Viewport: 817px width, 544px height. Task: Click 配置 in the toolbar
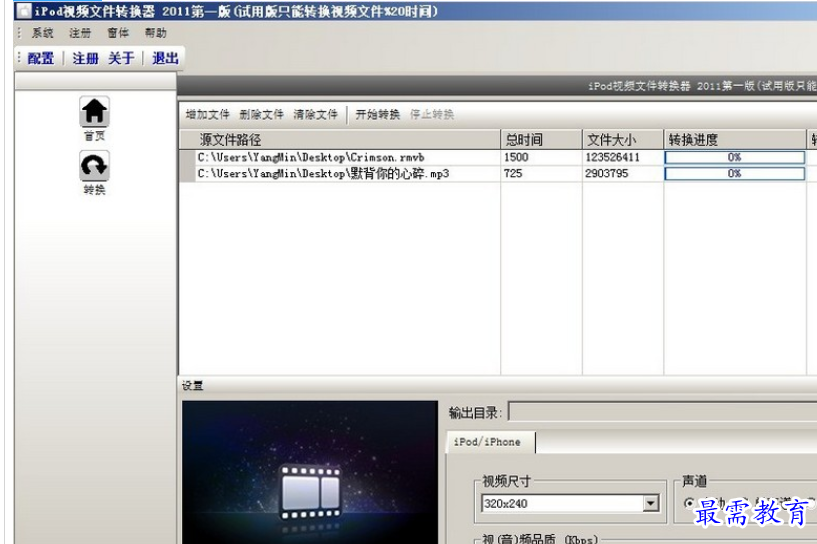pos(41,58)
